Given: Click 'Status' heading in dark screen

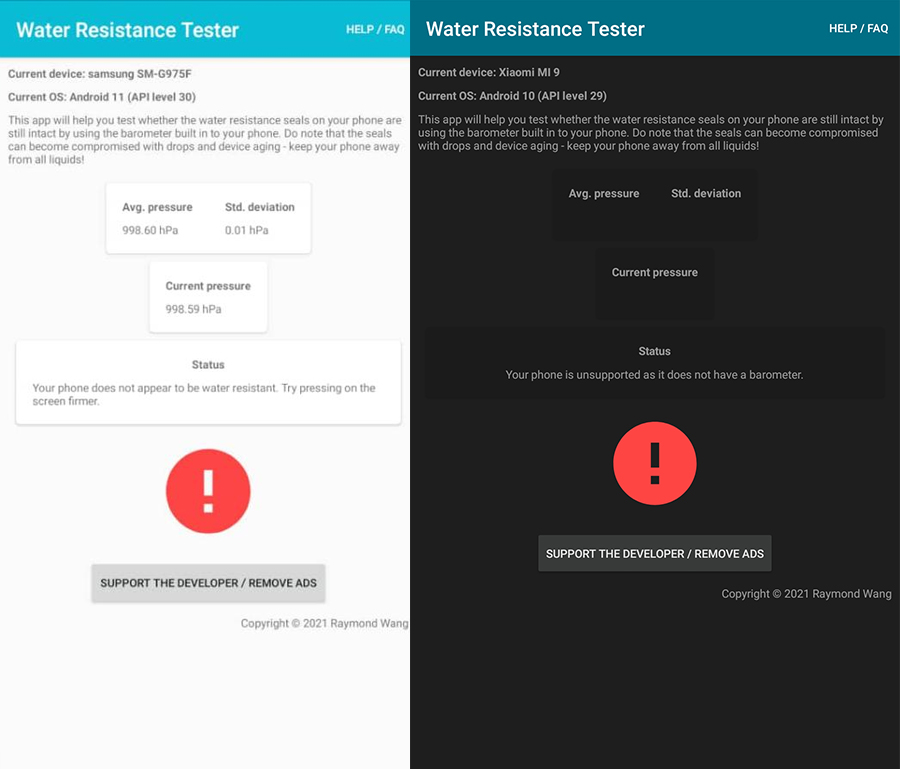Looking at the screenshot, I should tap(655, 351).
